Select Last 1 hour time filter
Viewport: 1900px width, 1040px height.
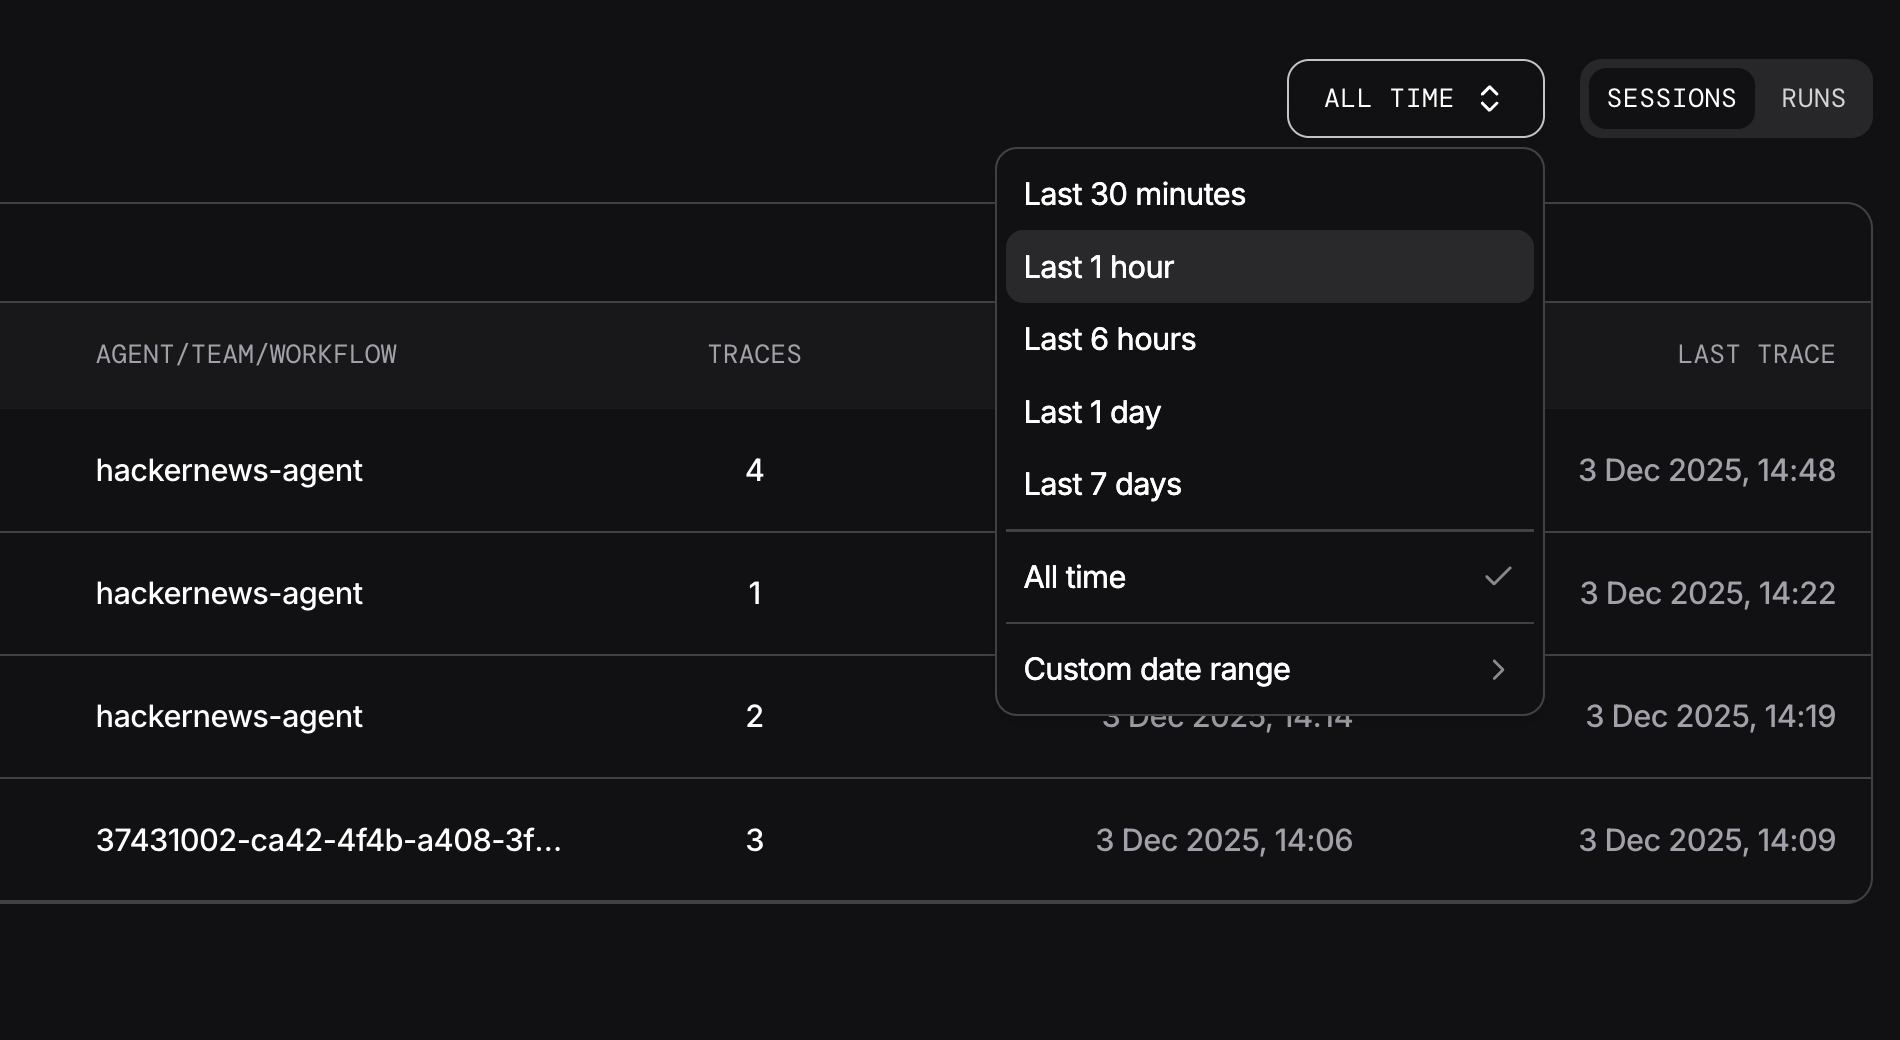pyautogui.click(x=1100, y=266)
